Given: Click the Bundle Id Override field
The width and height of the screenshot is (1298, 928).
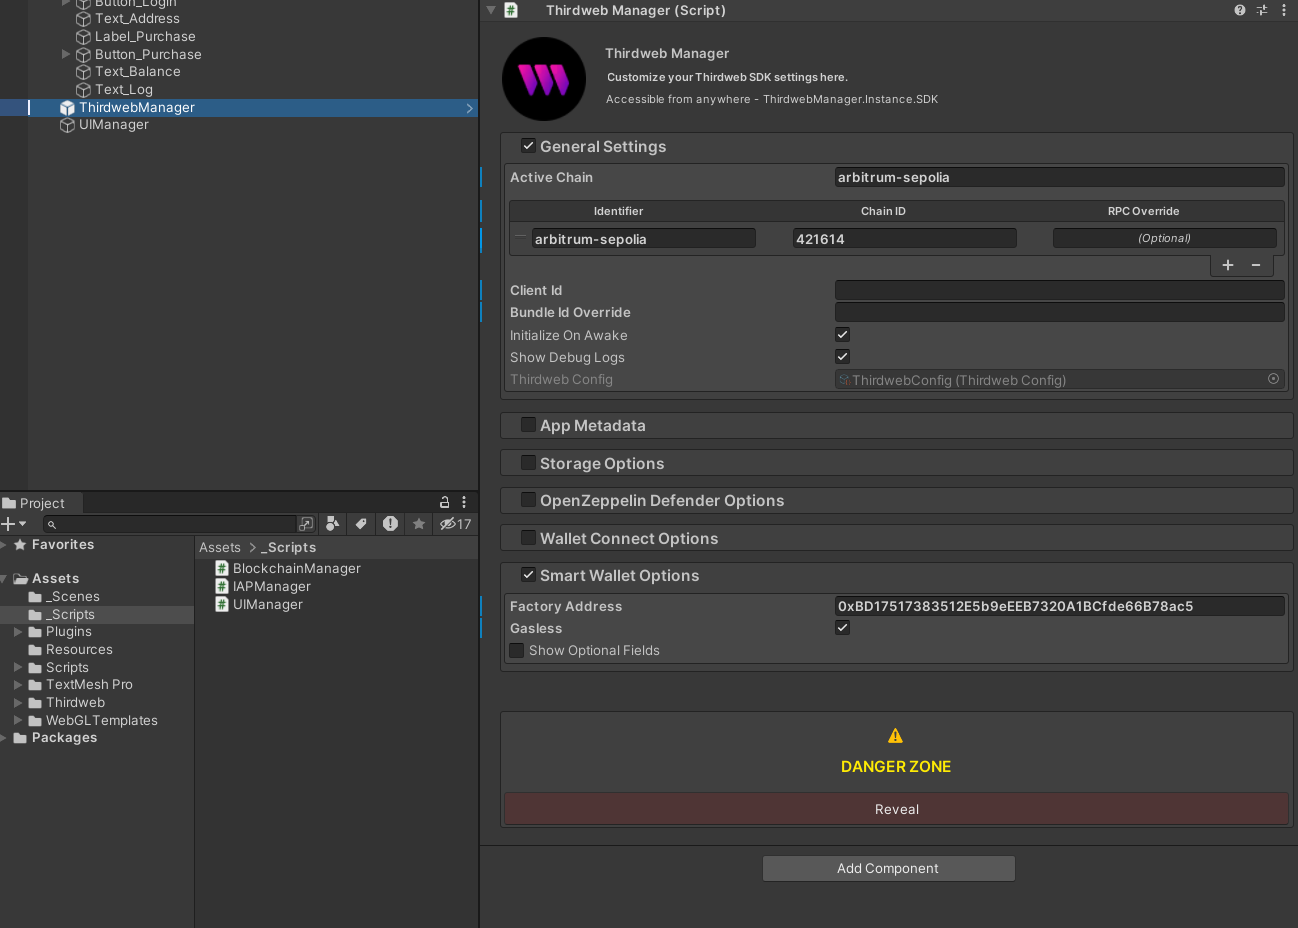Looking at the screenshot, I should coord(1060,312).
